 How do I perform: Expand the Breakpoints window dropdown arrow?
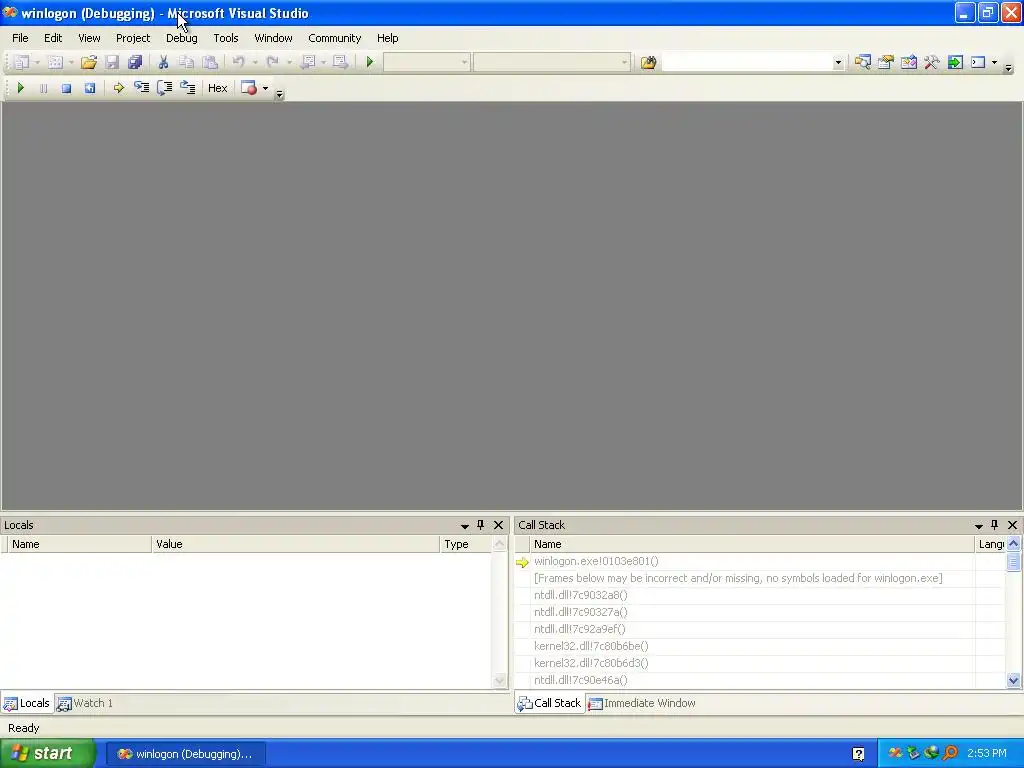(265, 88)
